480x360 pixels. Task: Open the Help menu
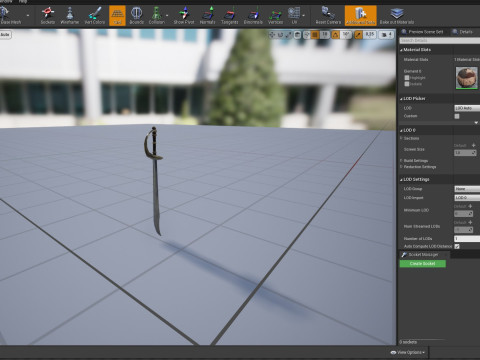[22, 1]
